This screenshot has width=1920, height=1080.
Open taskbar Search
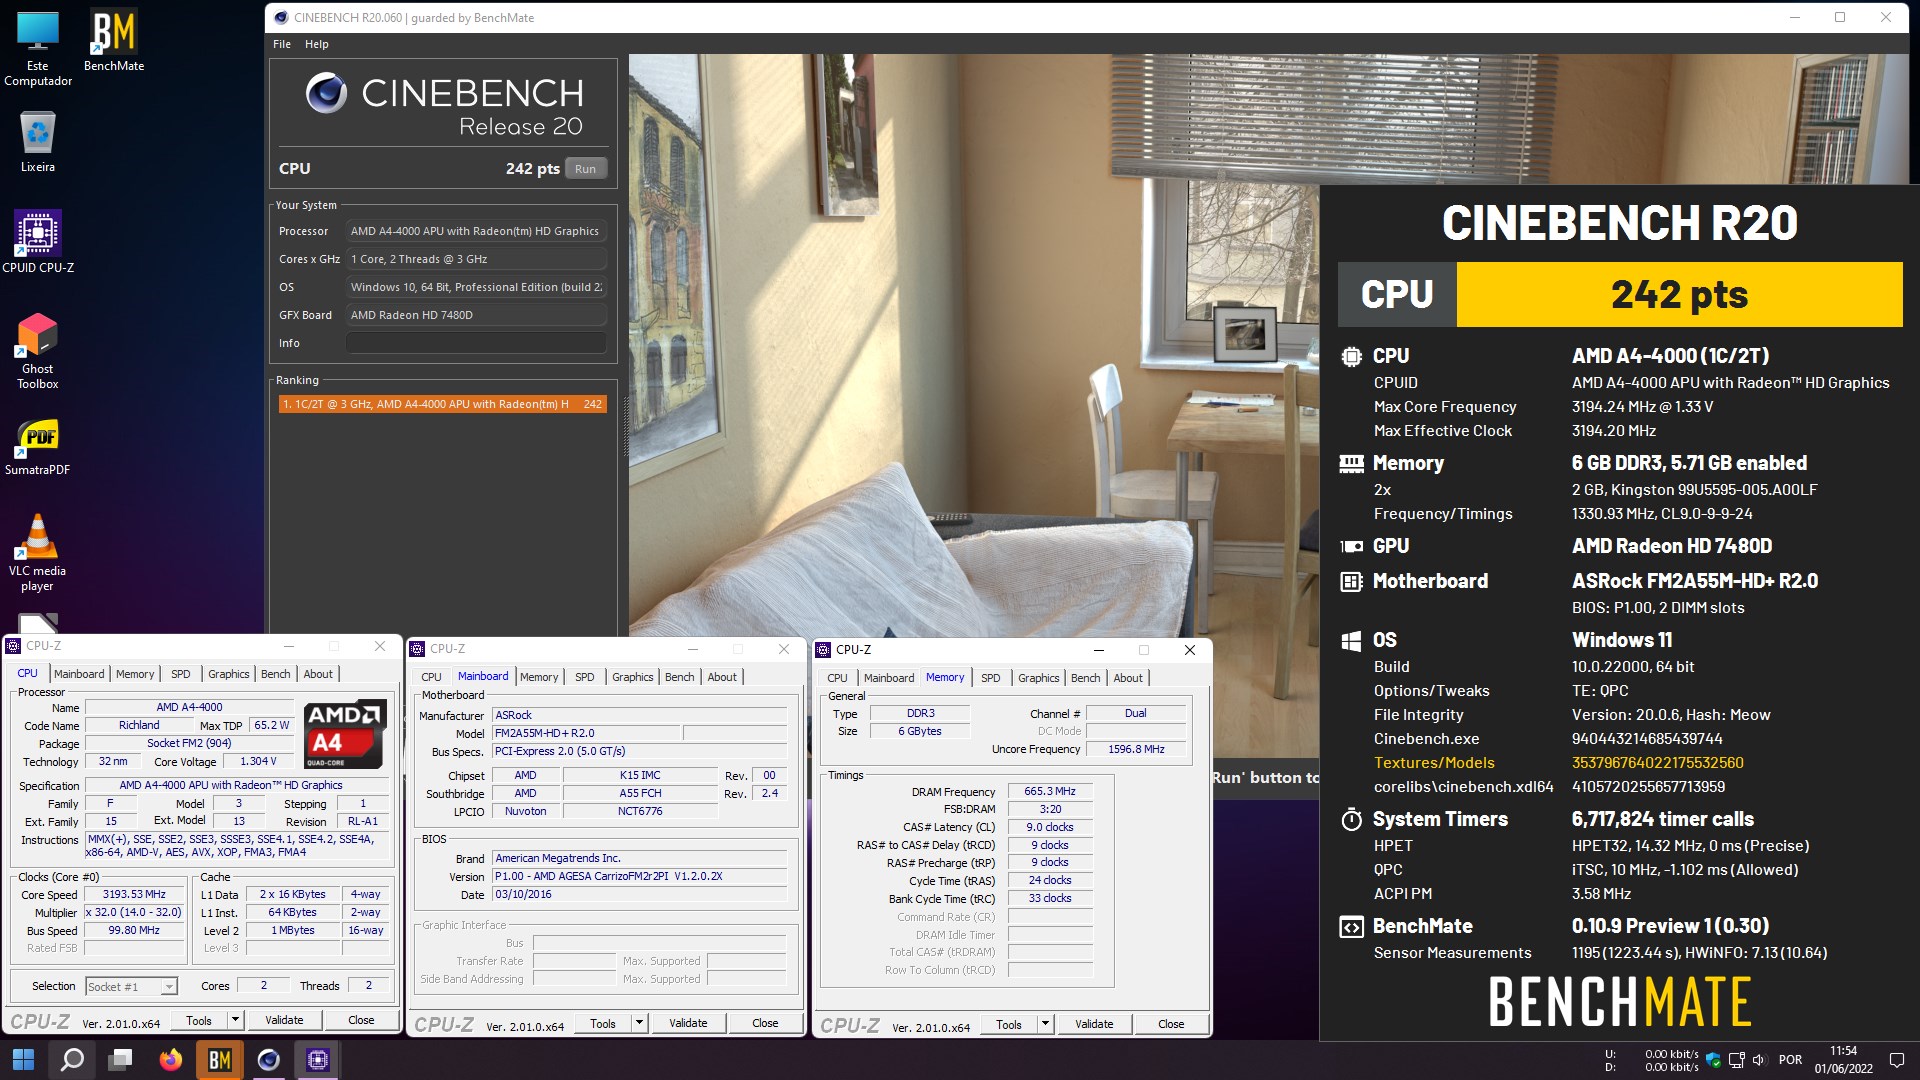[x=72, y=1059]
